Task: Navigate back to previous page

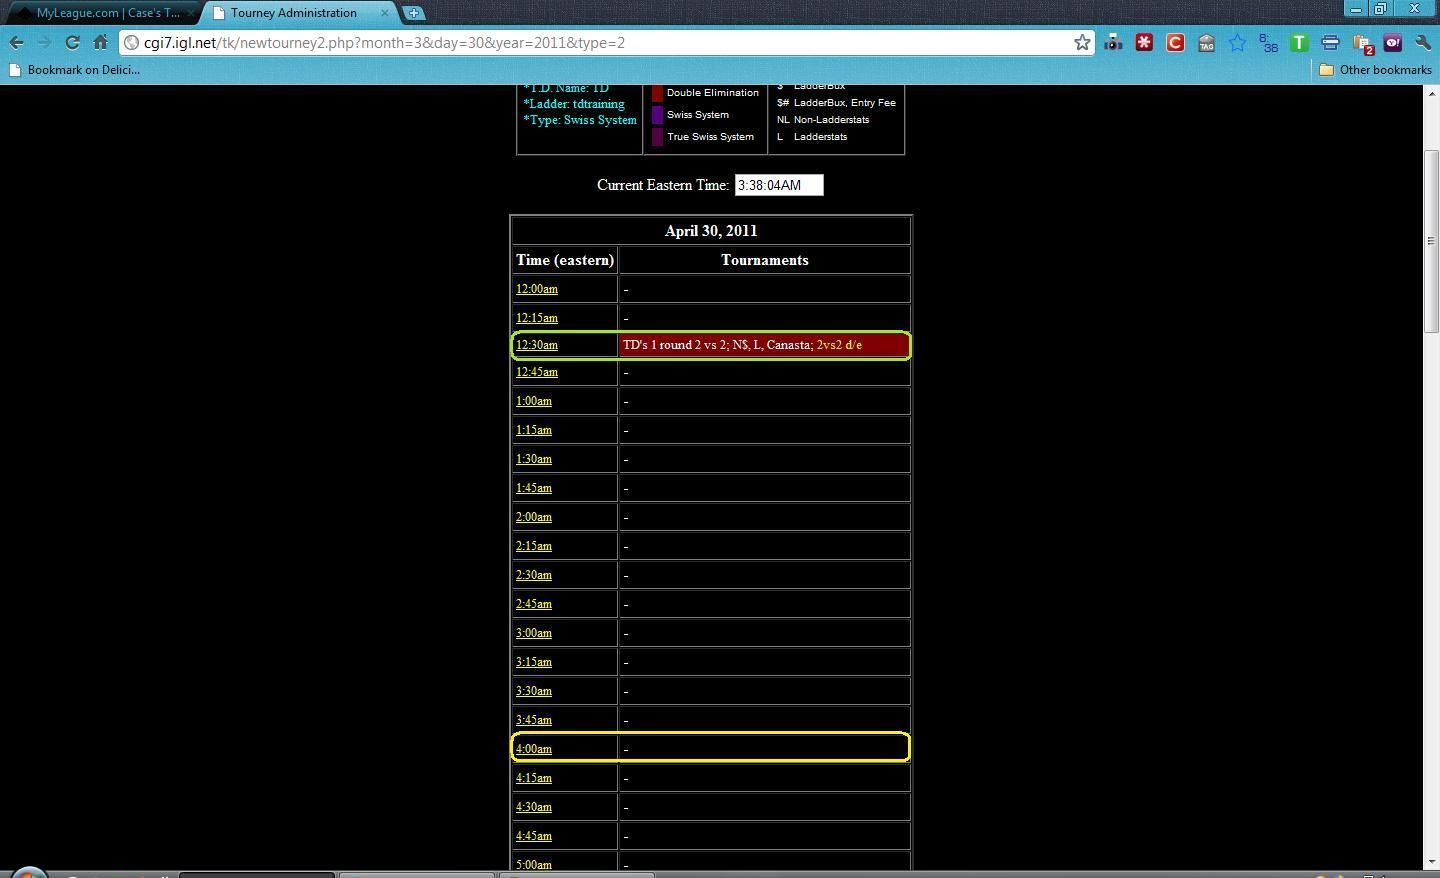Action: (x=17, y=42)
